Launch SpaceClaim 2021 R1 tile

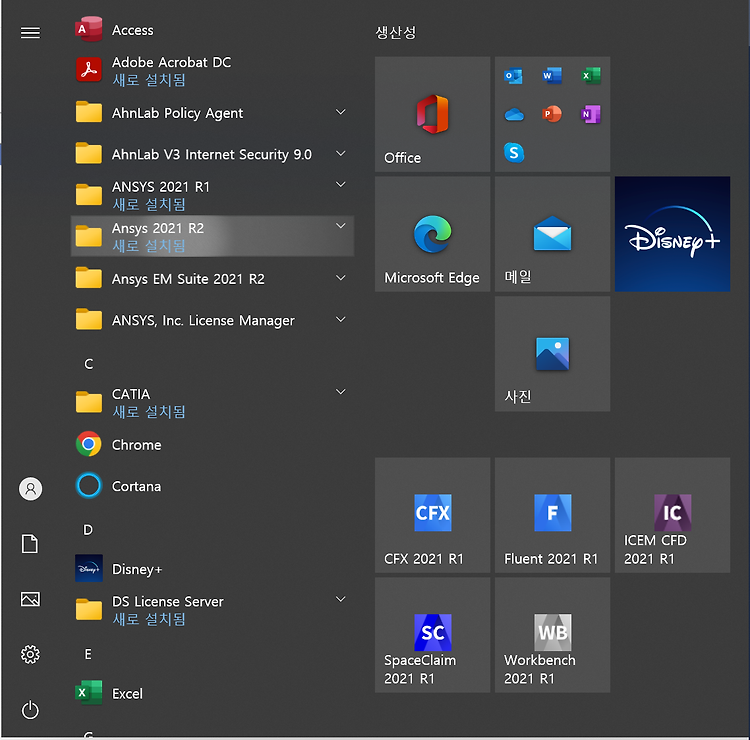pyautogui.click(x=432, y=635)
